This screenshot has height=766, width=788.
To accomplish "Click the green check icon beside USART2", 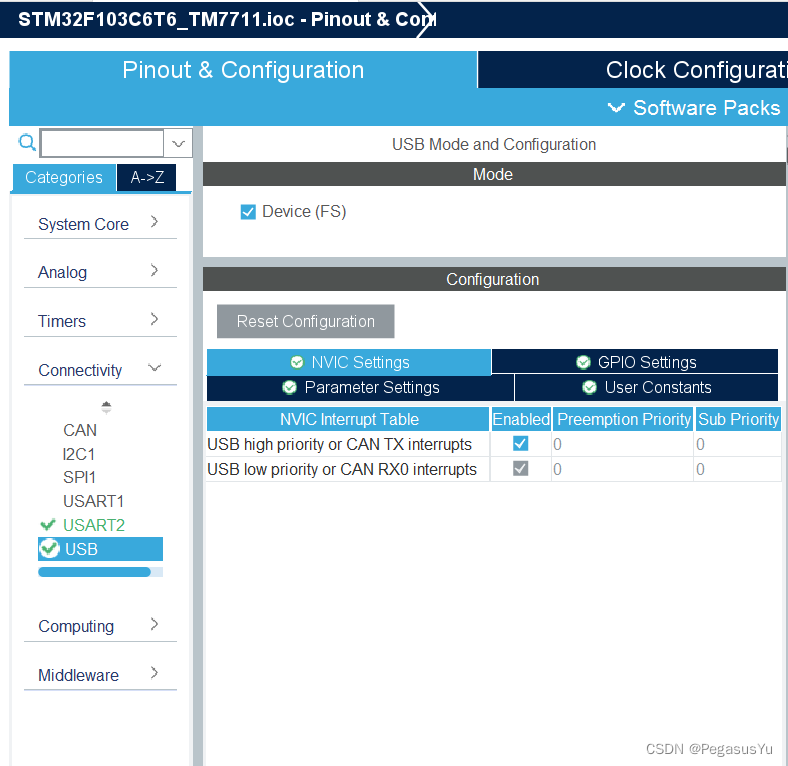I will click(48, 525).
